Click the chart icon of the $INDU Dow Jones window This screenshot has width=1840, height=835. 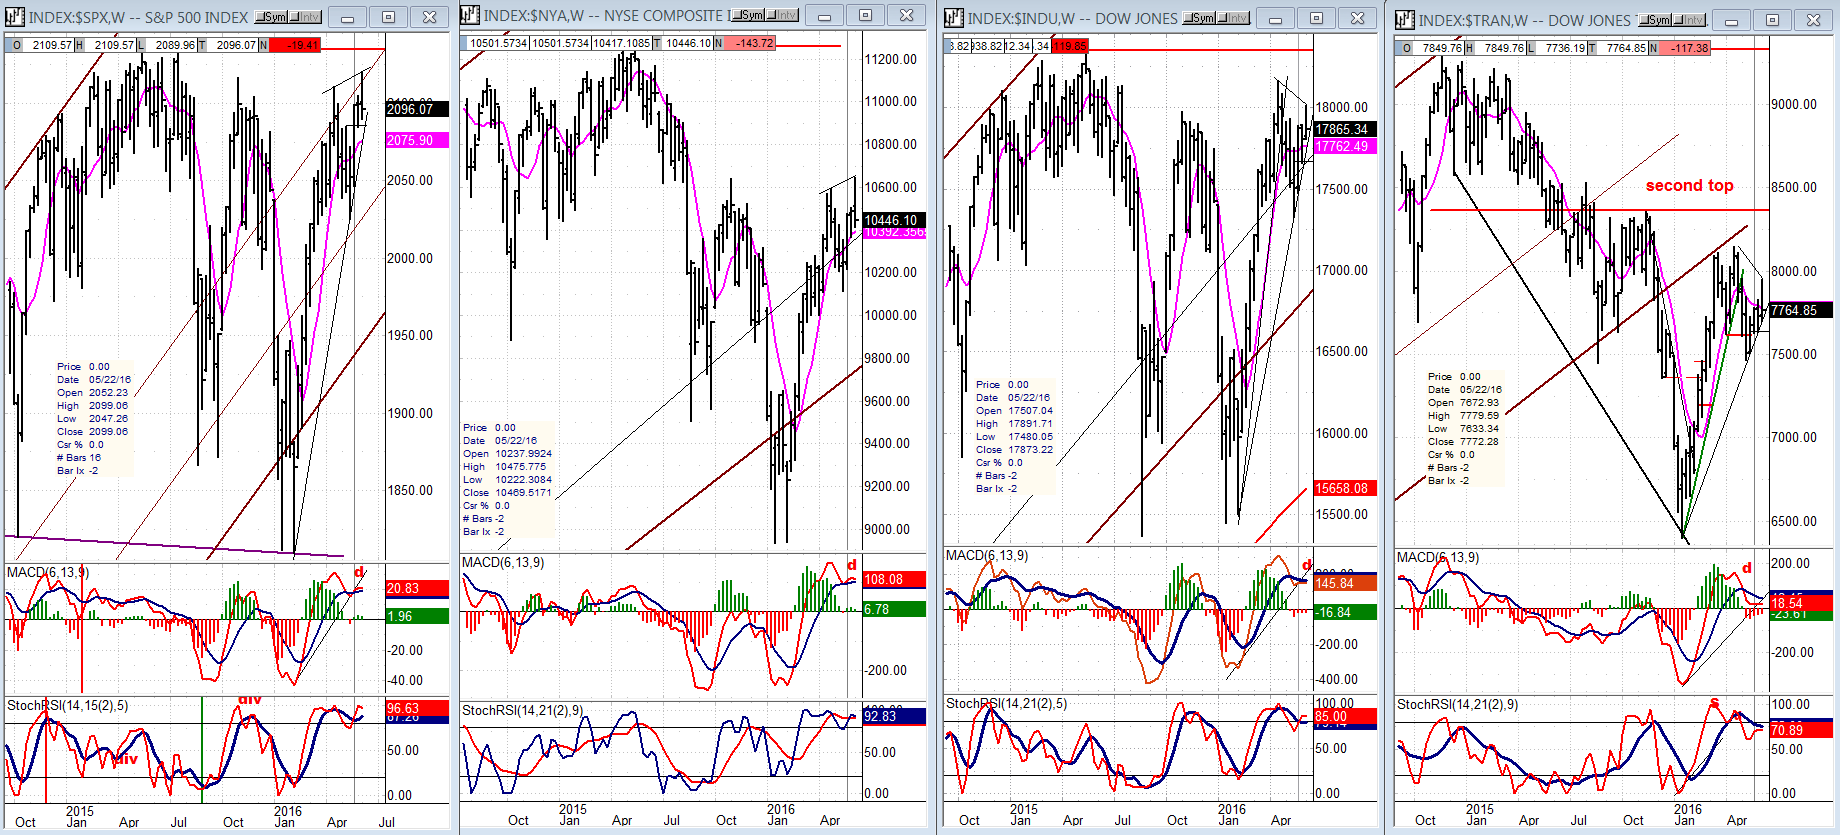[x=954, y=17]
